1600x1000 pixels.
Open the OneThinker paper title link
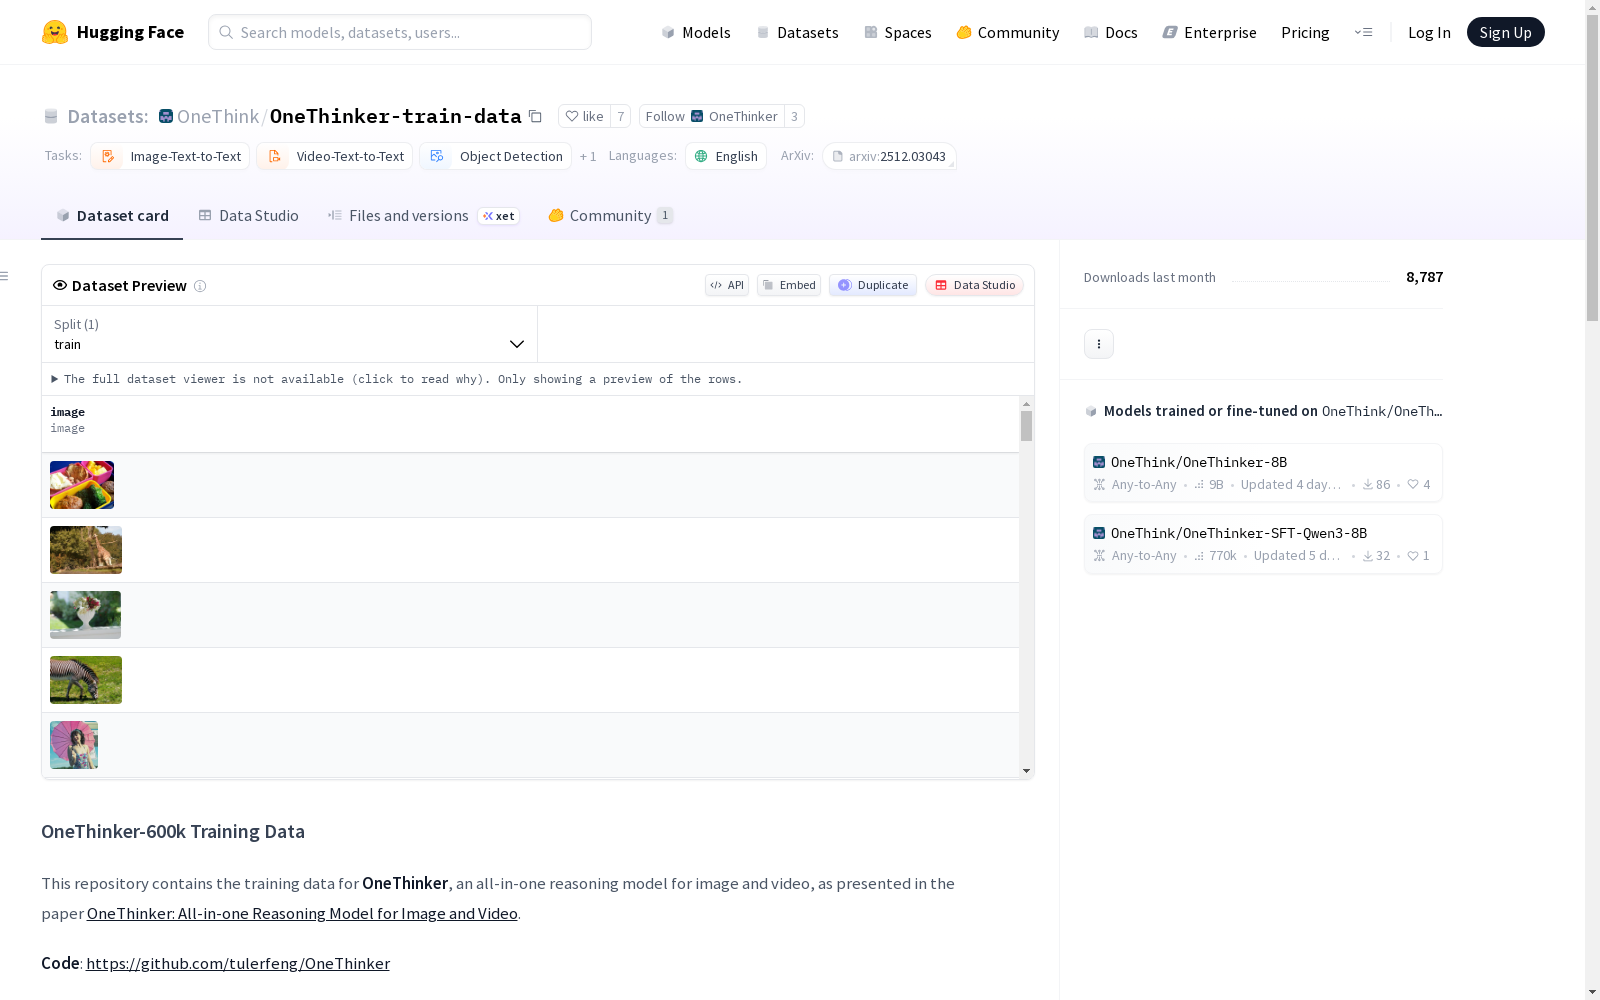(302, 913)
